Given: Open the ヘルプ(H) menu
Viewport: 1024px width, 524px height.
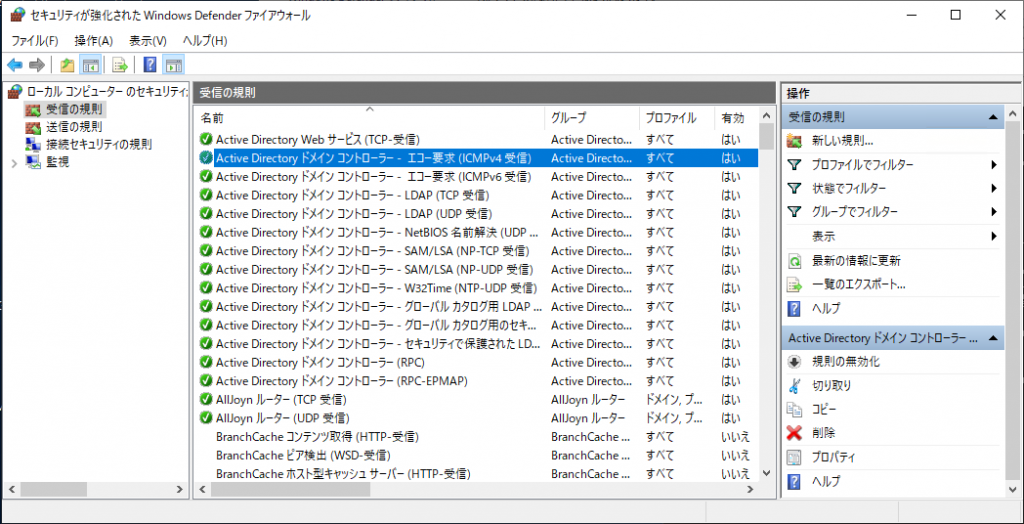Looking at the screenshot, I should [x=205, y=41].
